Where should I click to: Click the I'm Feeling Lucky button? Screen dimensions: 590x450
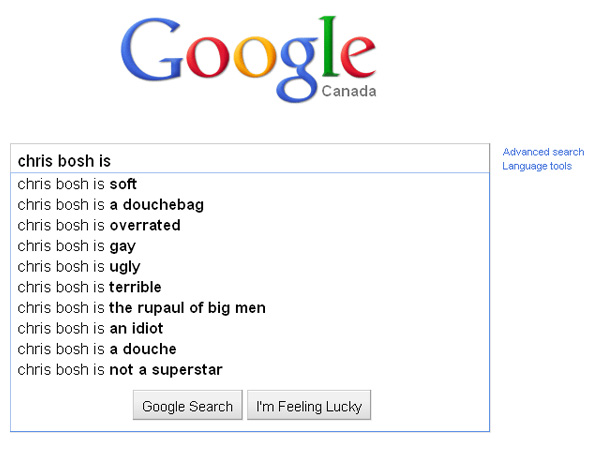tap(309, 405)
